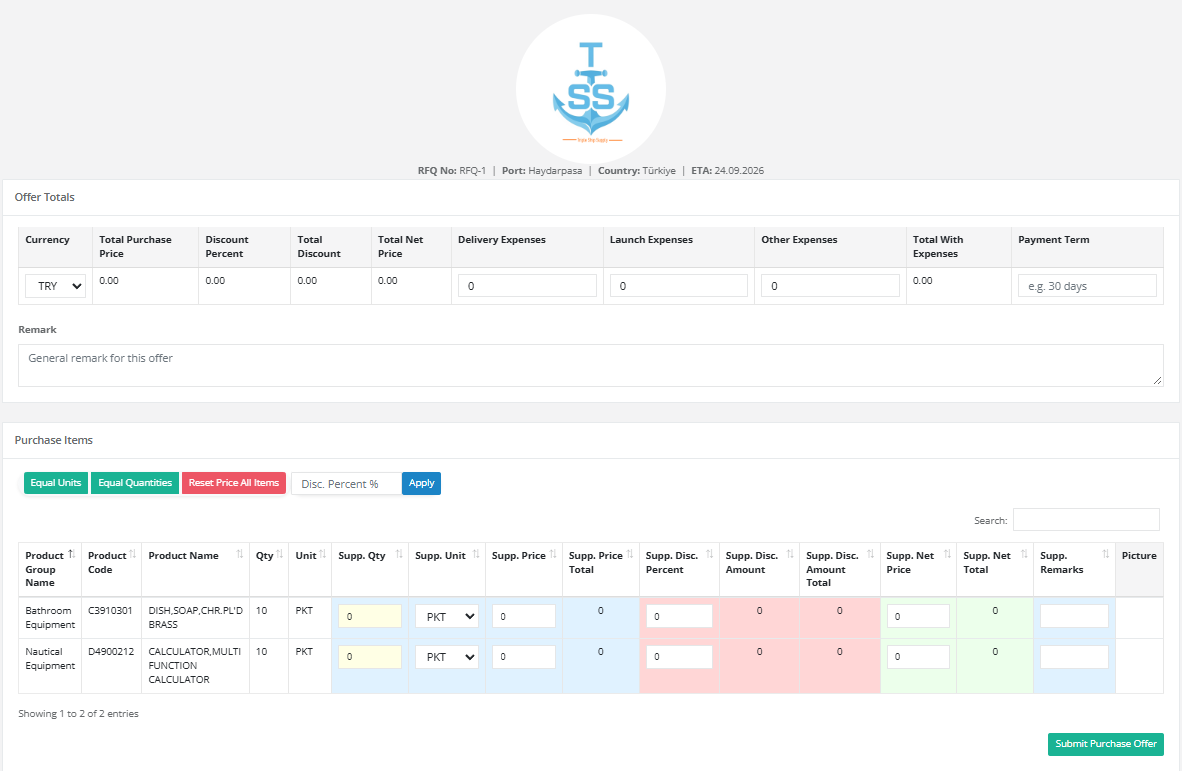
Task: Click 'Showing 1 to 2 of 2 entries' text
Action: click(78, 714)
